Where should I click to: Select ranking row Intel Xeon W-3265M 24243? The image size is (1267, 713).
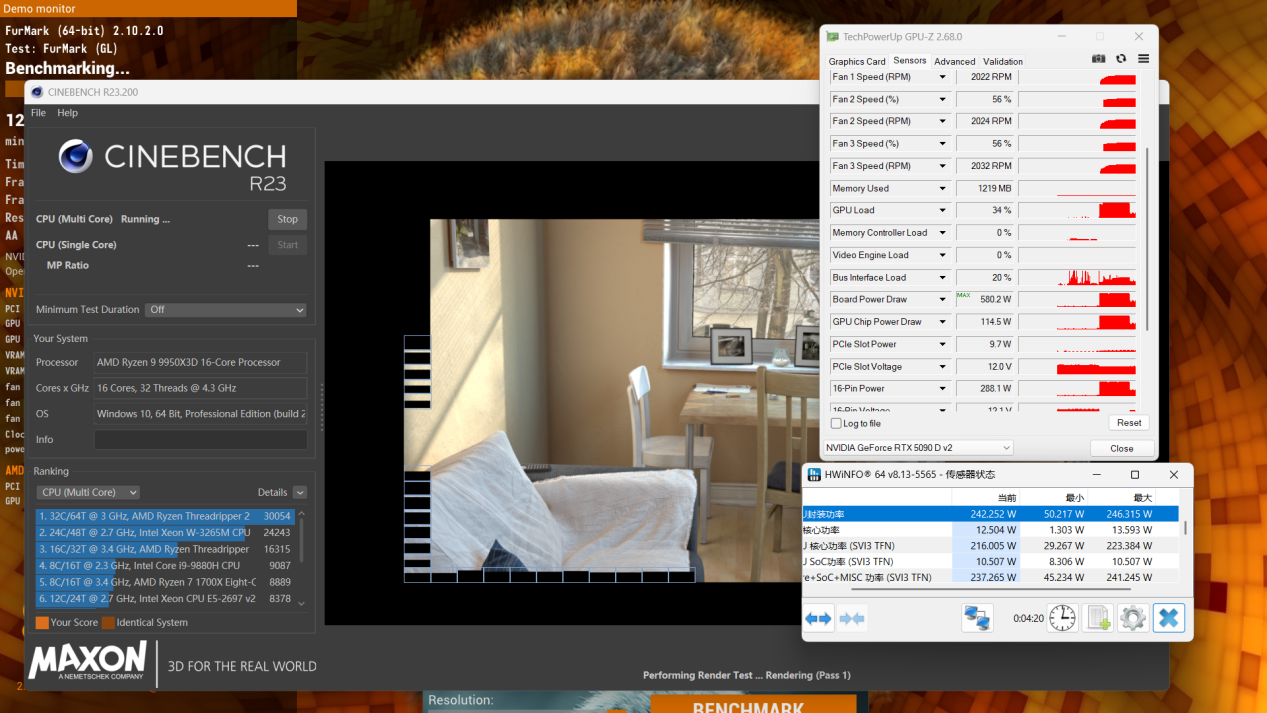pos(165,533)
